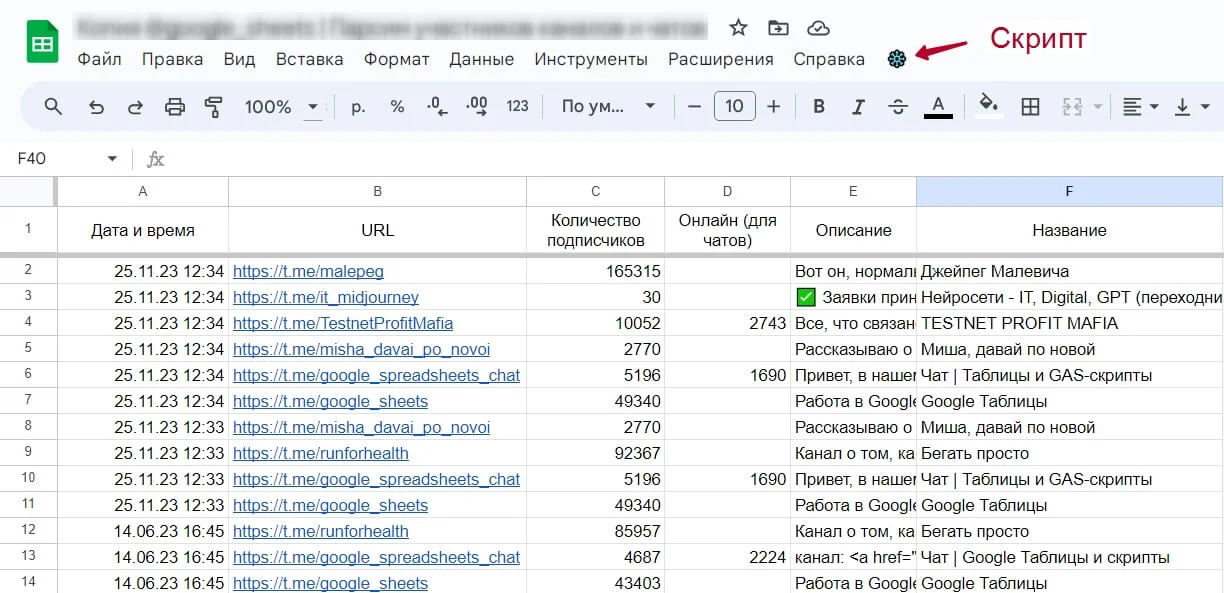Open the name box dropdown arrow
This screenshot has width=1224, height=593.
click(x=112, y=159)
